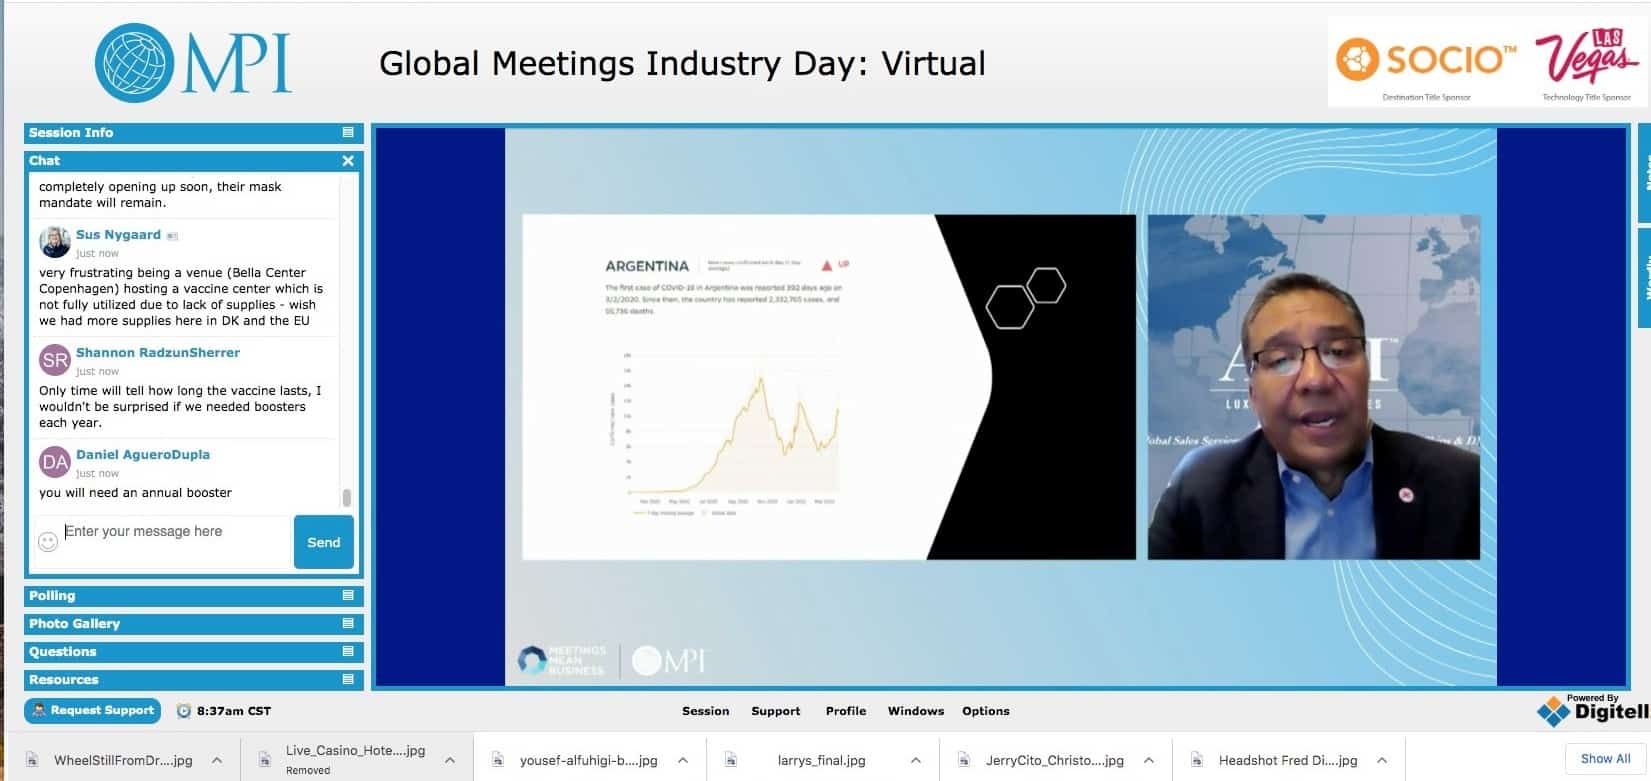
Task: Expand the Photo Gallery panel
Action: [x=348, y=624]
